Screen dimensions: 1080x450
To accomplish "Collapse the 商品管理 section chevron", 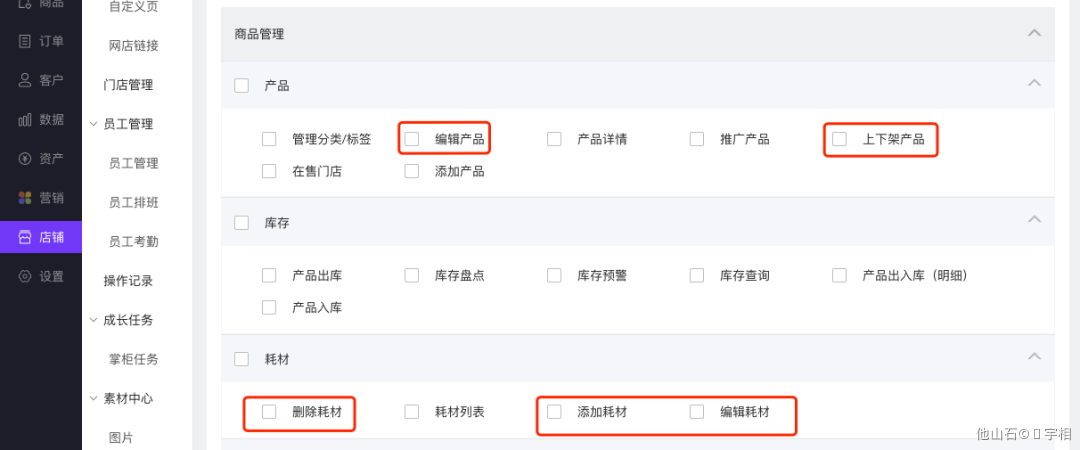I will [x=1034, y=33].
